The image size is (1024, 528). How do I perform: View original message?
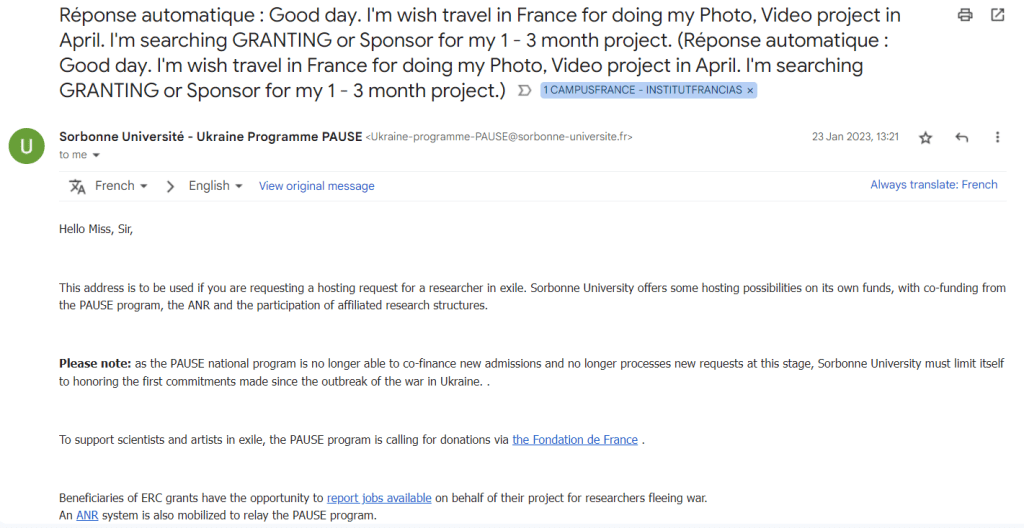316,186
